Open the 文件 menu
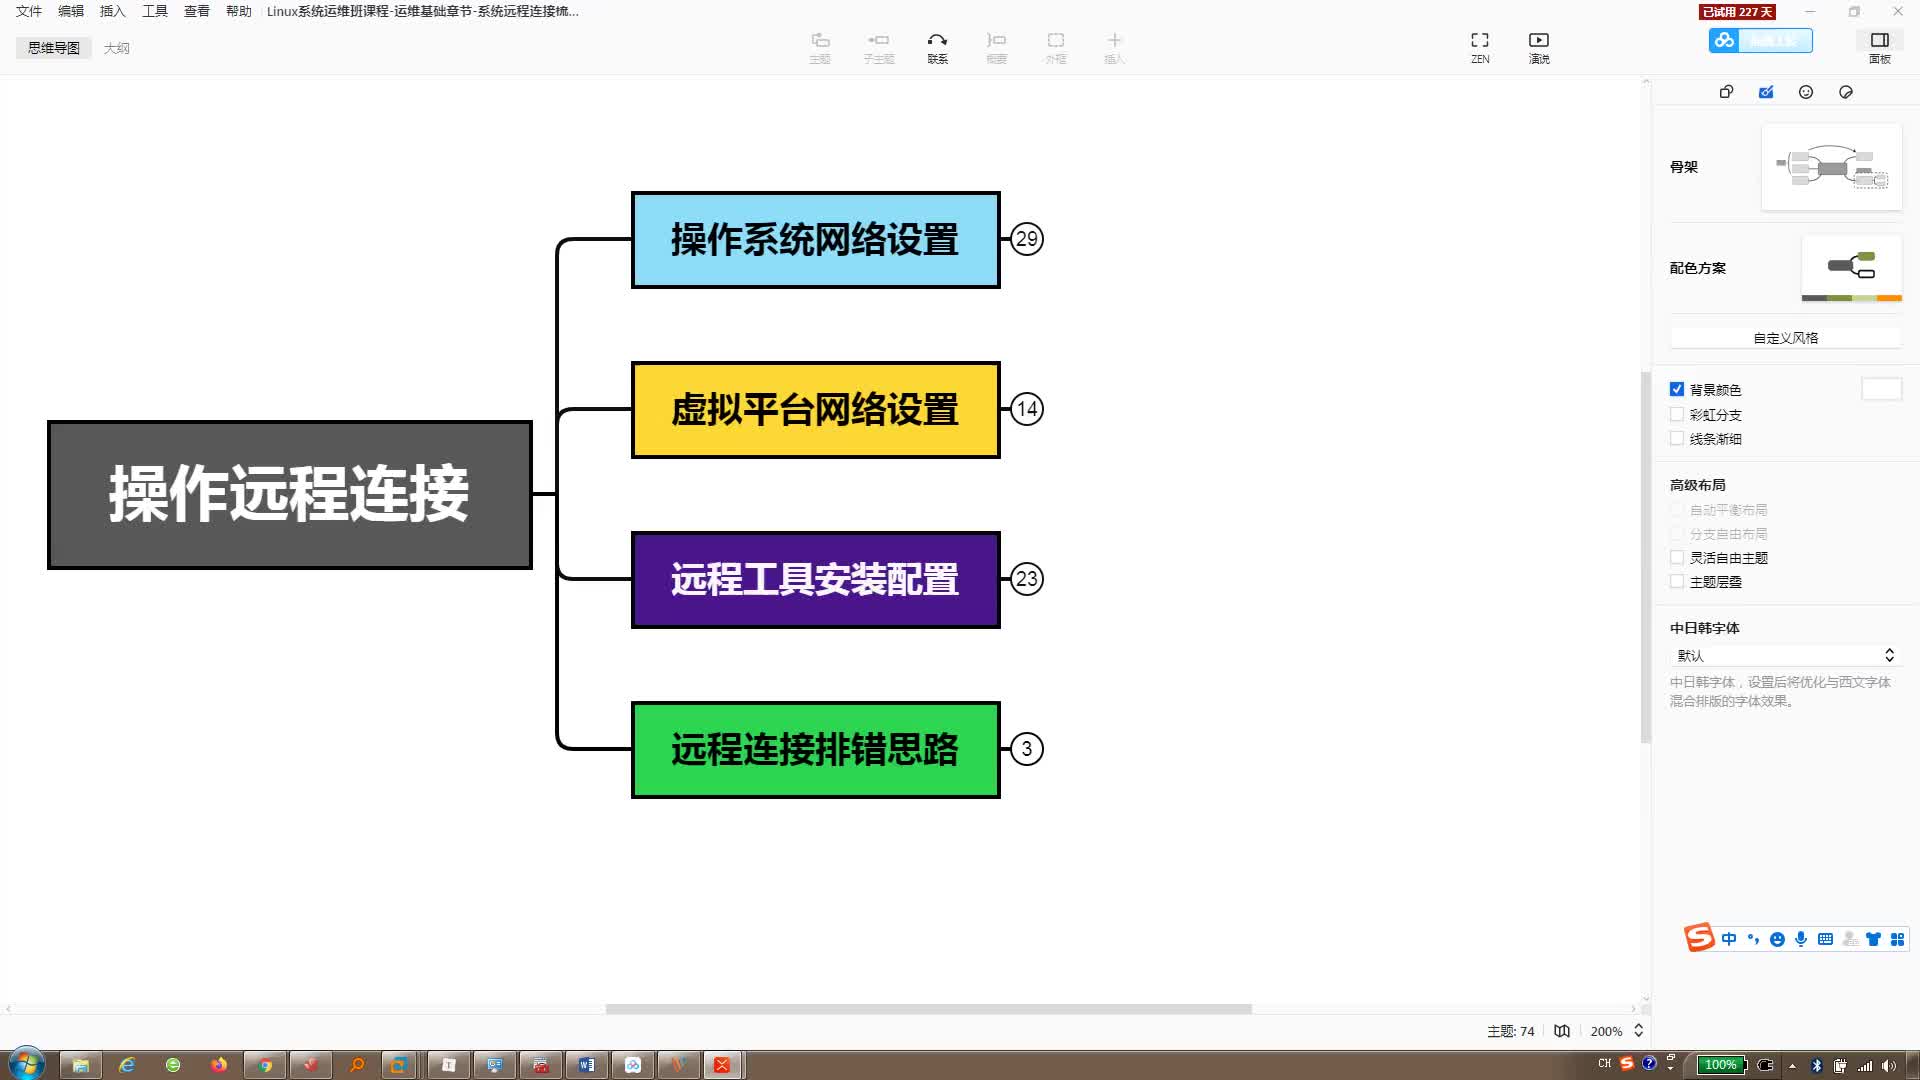The image size is (1920, 1080). point(29,11)
